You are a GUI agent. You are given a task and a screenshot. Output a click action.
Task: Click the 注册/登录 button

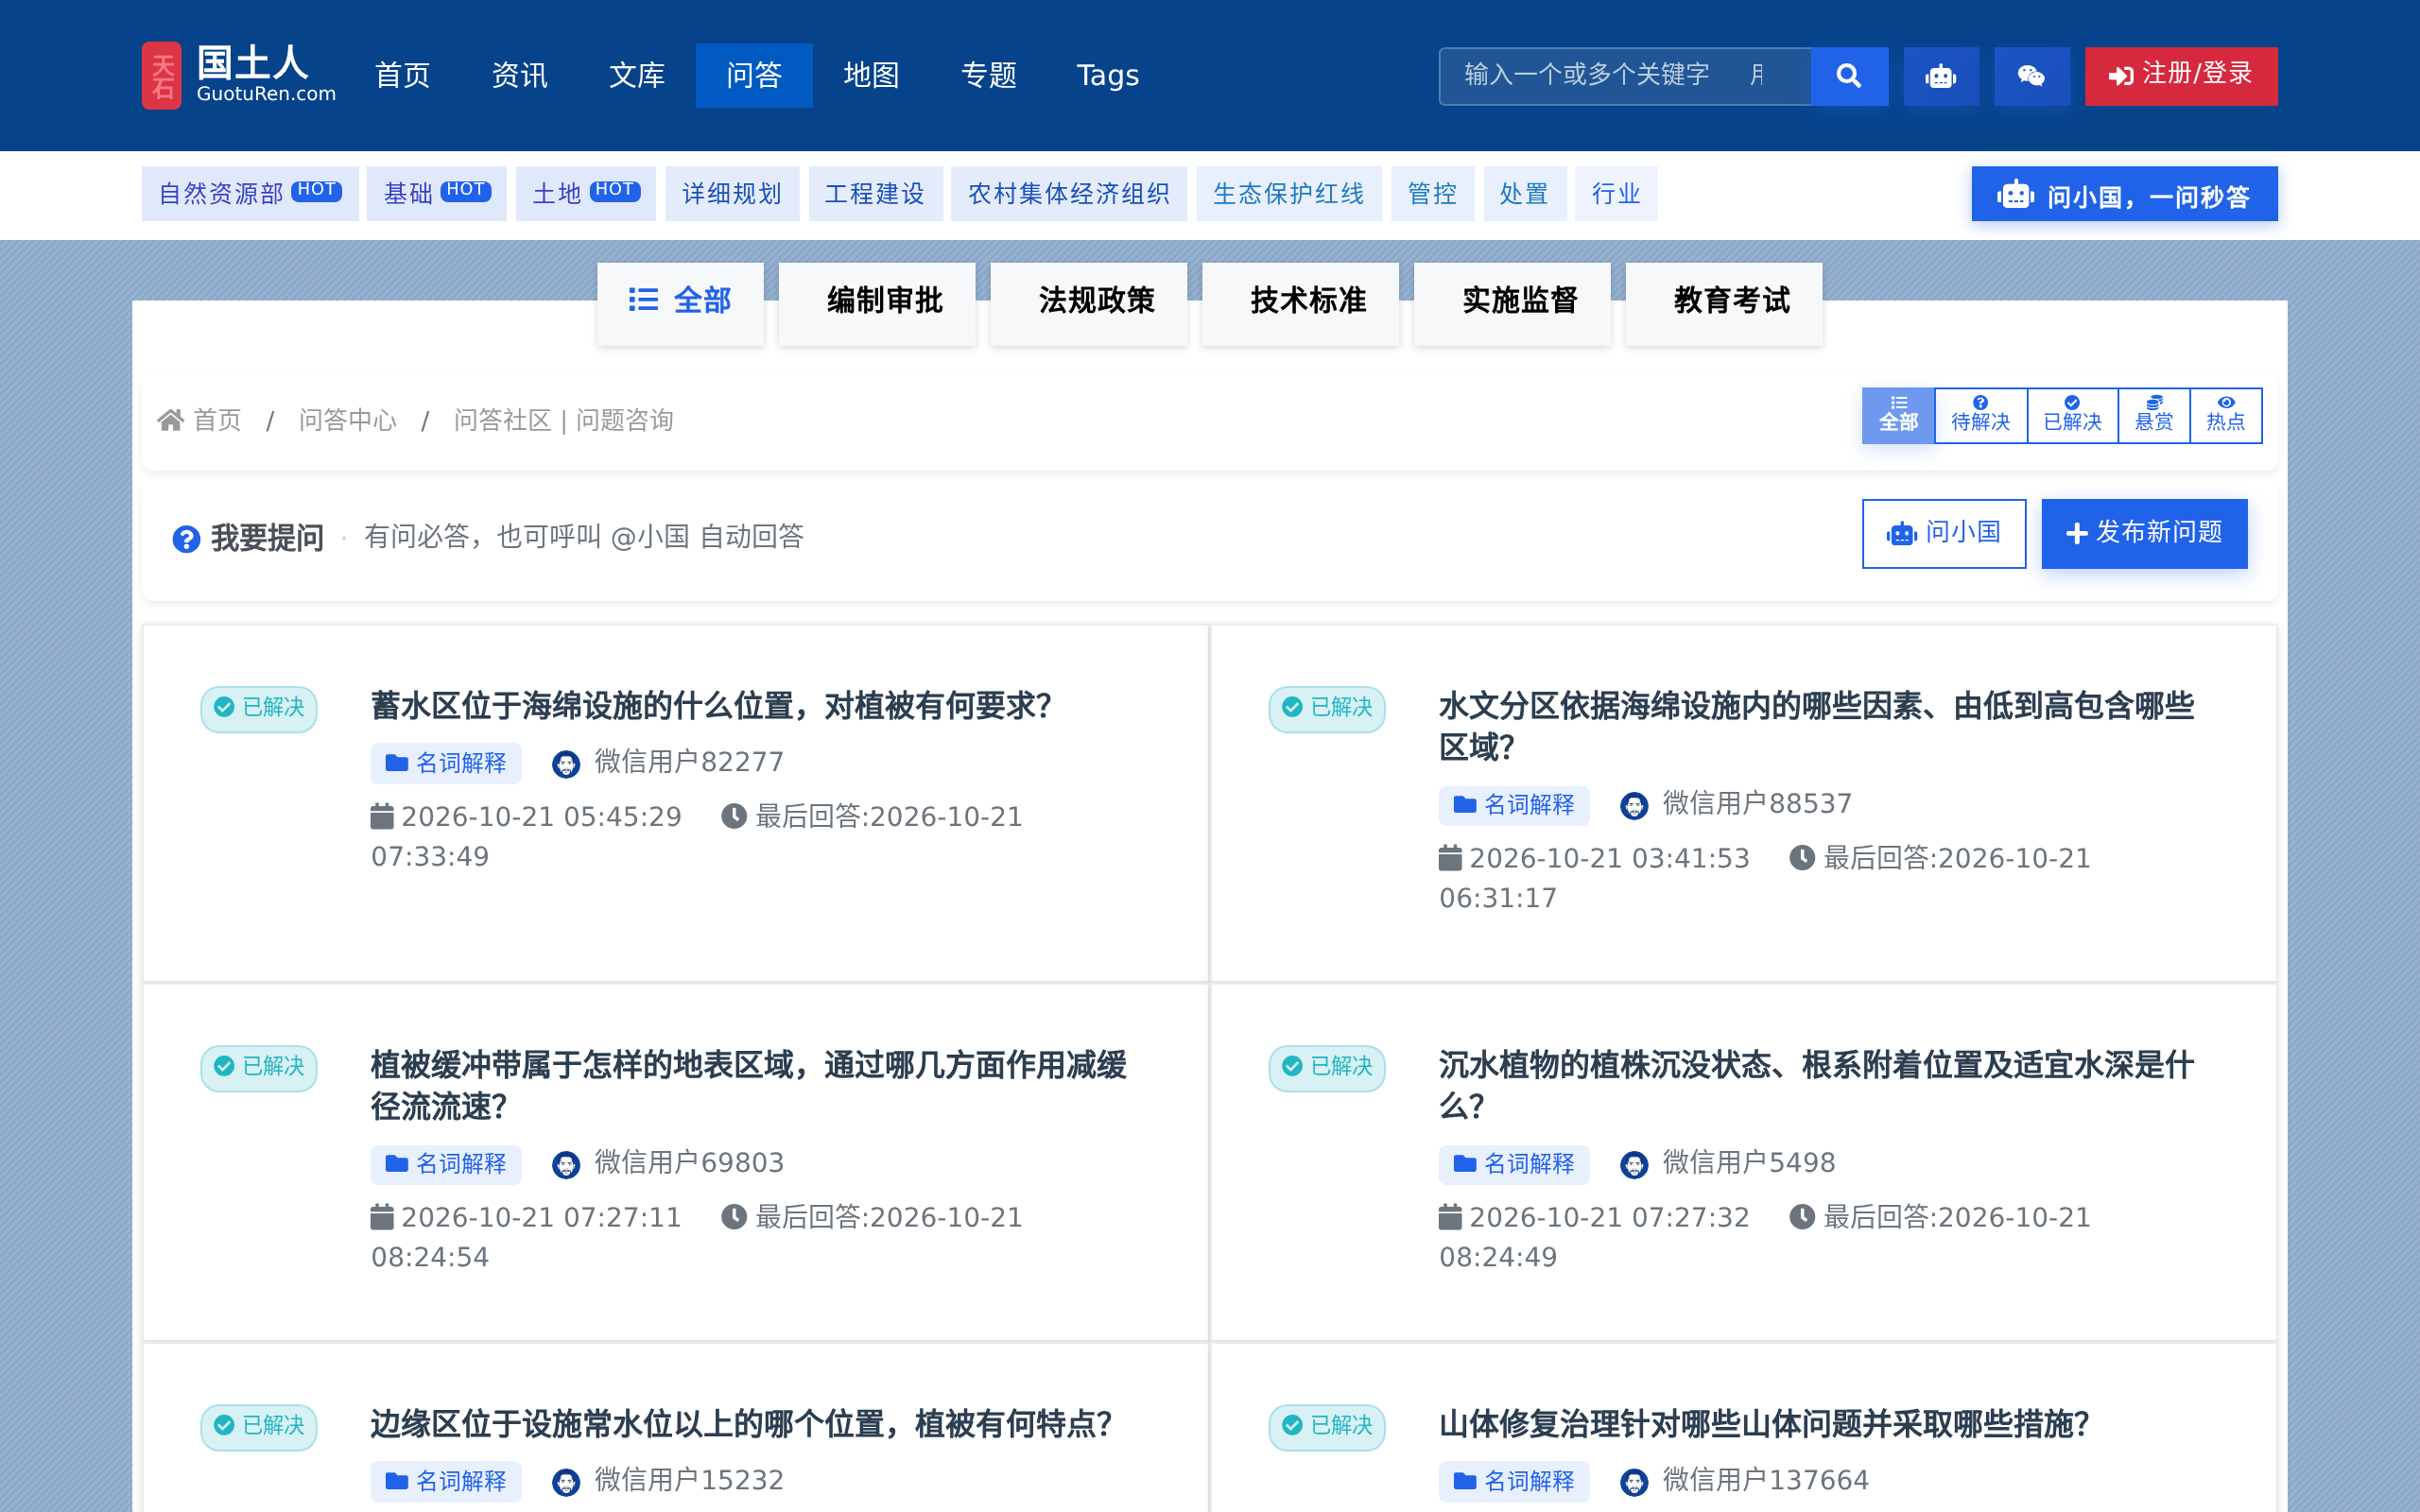point(2181,76)
